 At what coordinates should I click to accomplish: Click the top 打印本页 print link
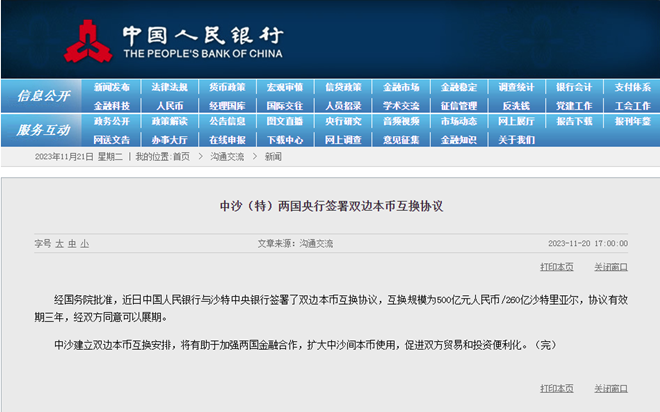point(557,267)
